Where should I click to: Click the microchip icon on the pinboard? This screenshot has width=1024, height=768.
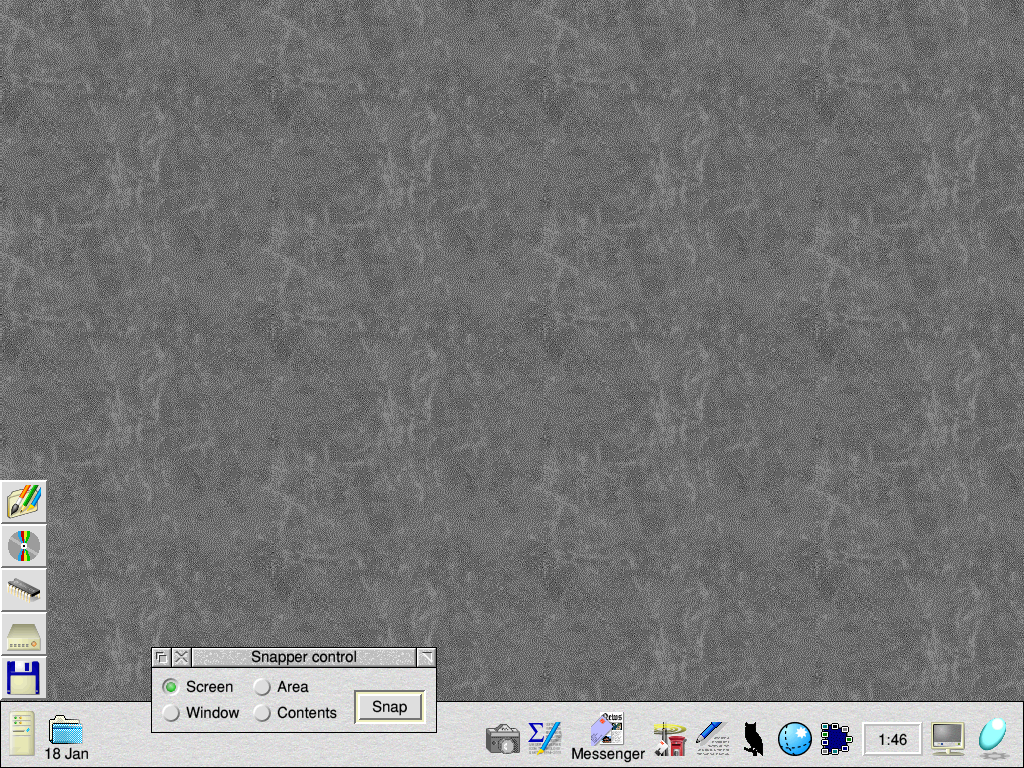(24, 590)
